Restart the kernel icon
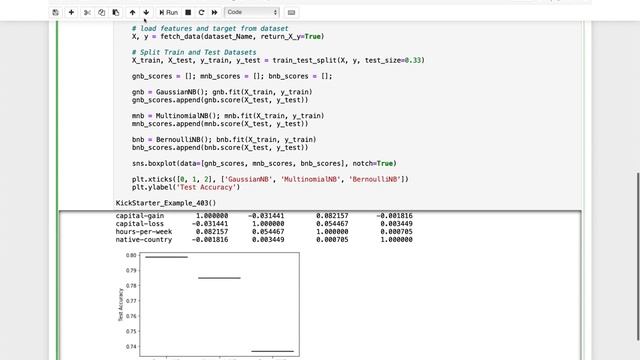 click(x=201, y=13)
